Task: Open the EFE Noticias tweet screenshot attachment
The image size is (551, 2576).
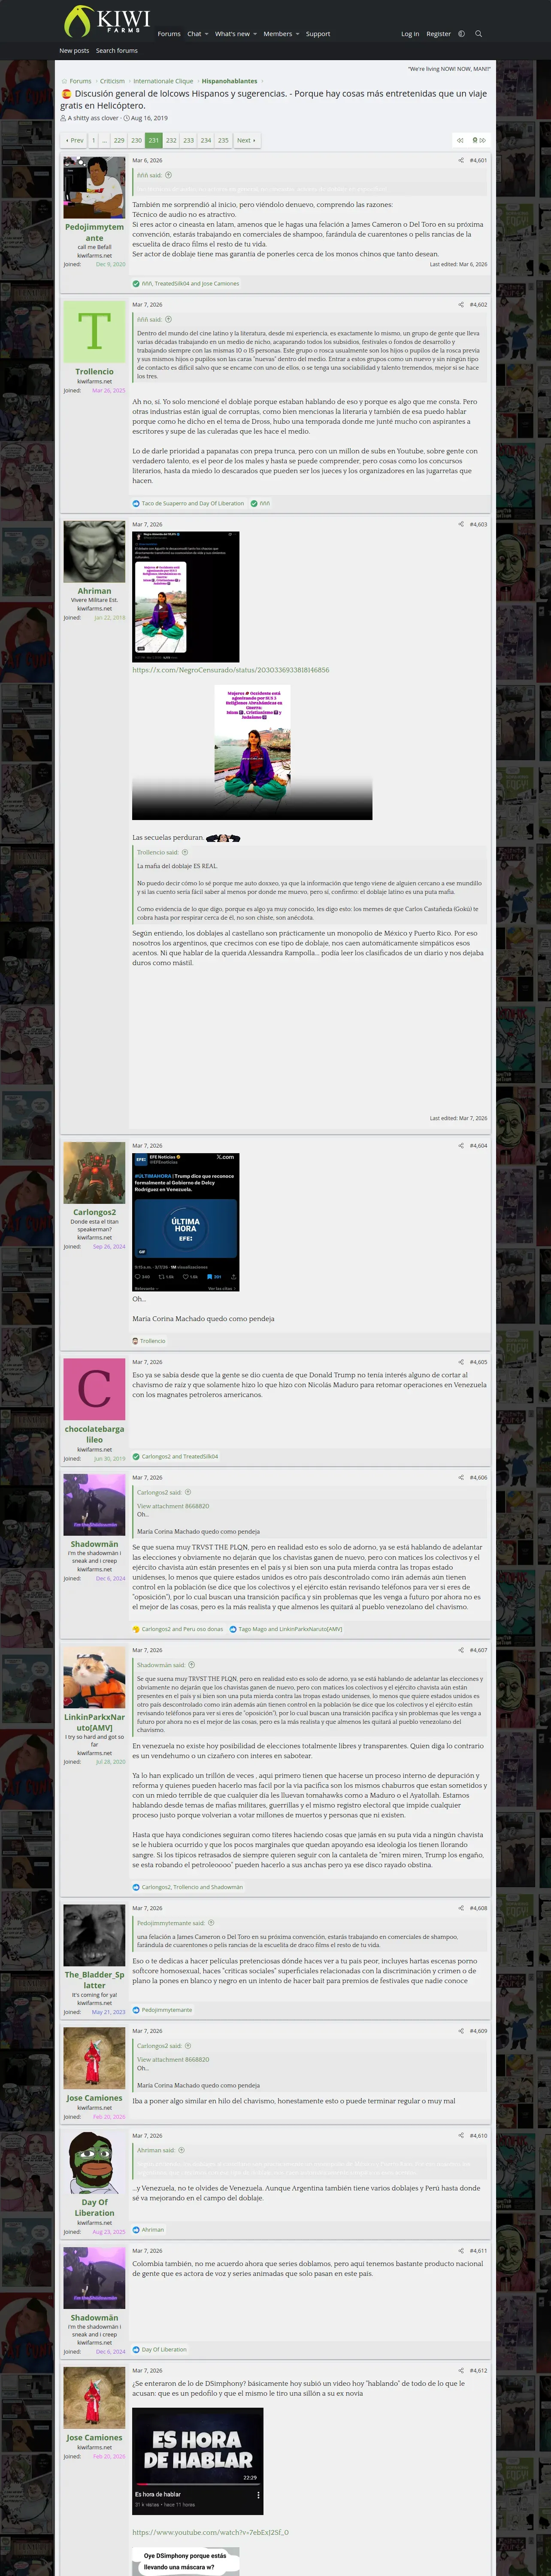Action: (x=185, y=1222)
